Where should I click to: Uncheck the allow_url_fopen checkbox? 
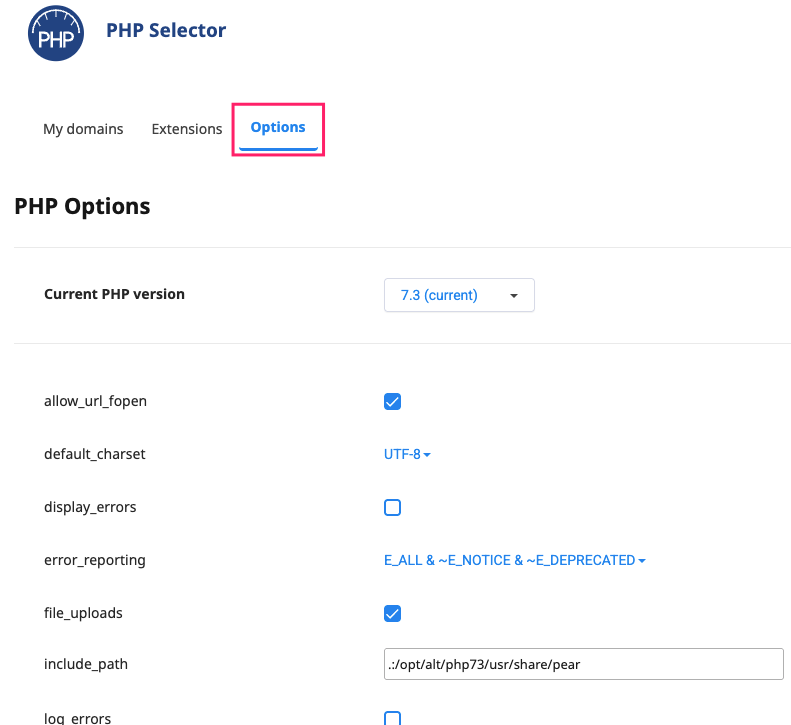tap(393, 402)
